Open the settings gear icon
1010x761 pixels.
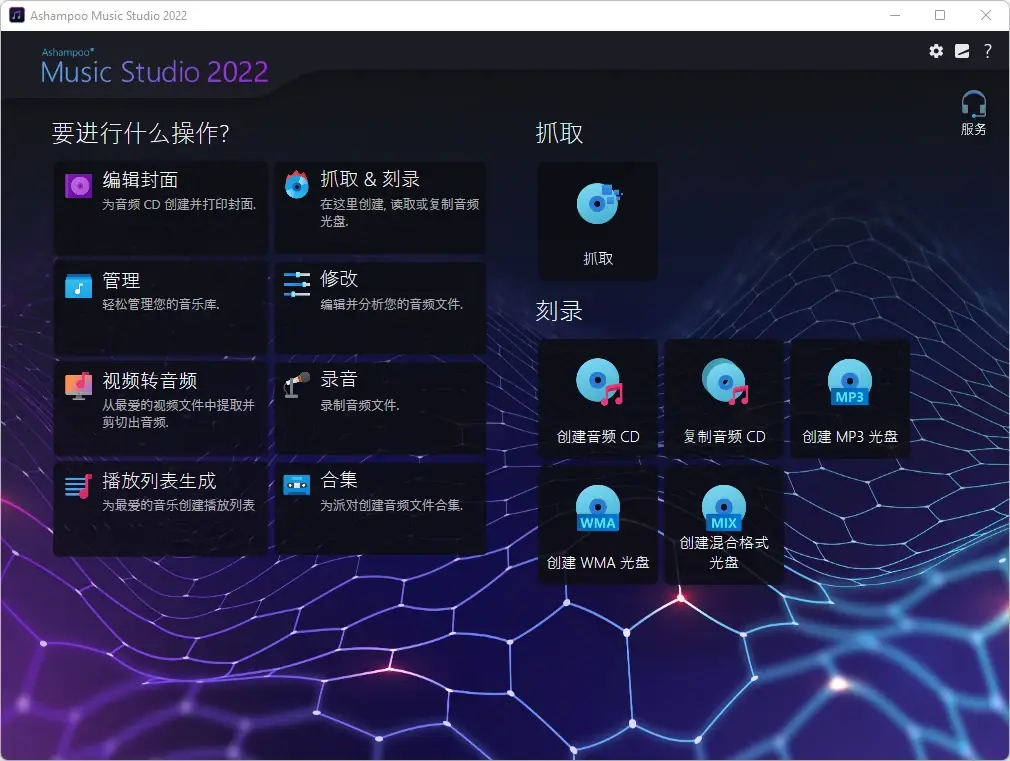click(936, 51)
